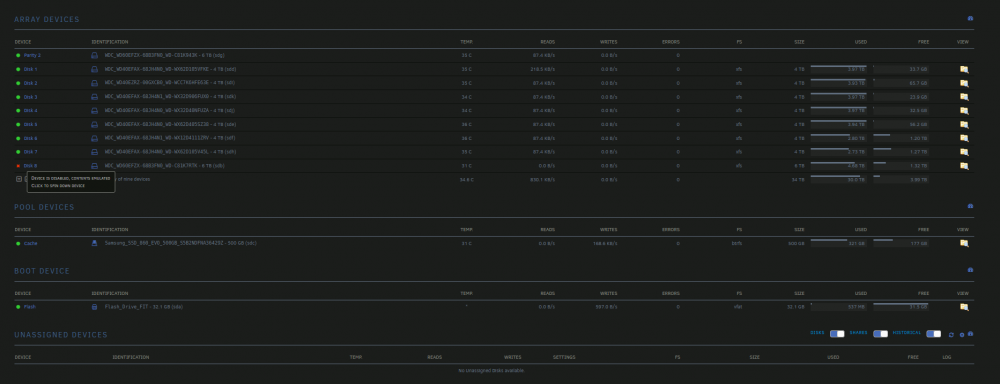Spin down Cache via green status dot
Image resolution: width=1000 pixels, height=384 pixels.
[18, 243]
